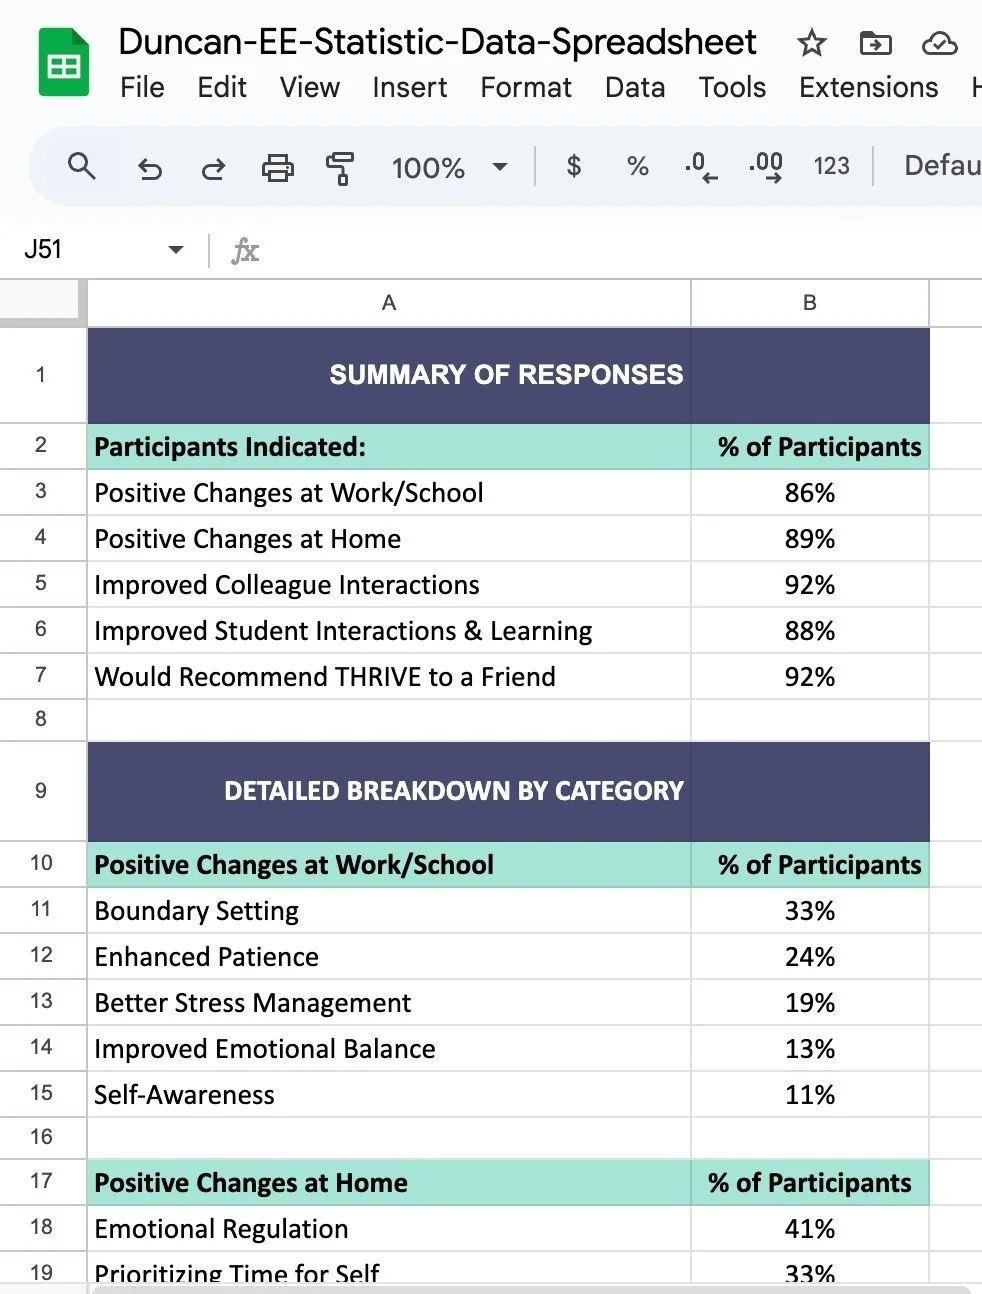Open the Google Sheets home icon
982x1294 pixels.
(x=64, y=63)
